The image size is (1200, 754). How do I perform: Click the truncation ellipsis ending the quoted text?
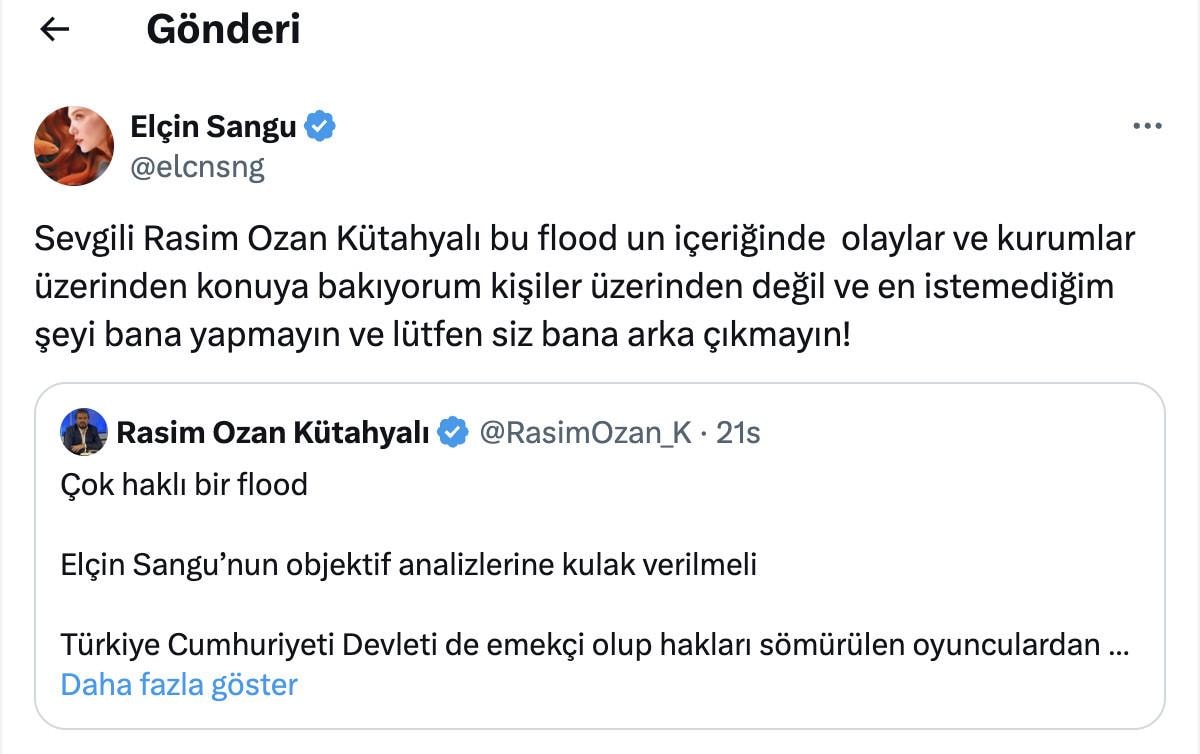tap(1120, 645)
